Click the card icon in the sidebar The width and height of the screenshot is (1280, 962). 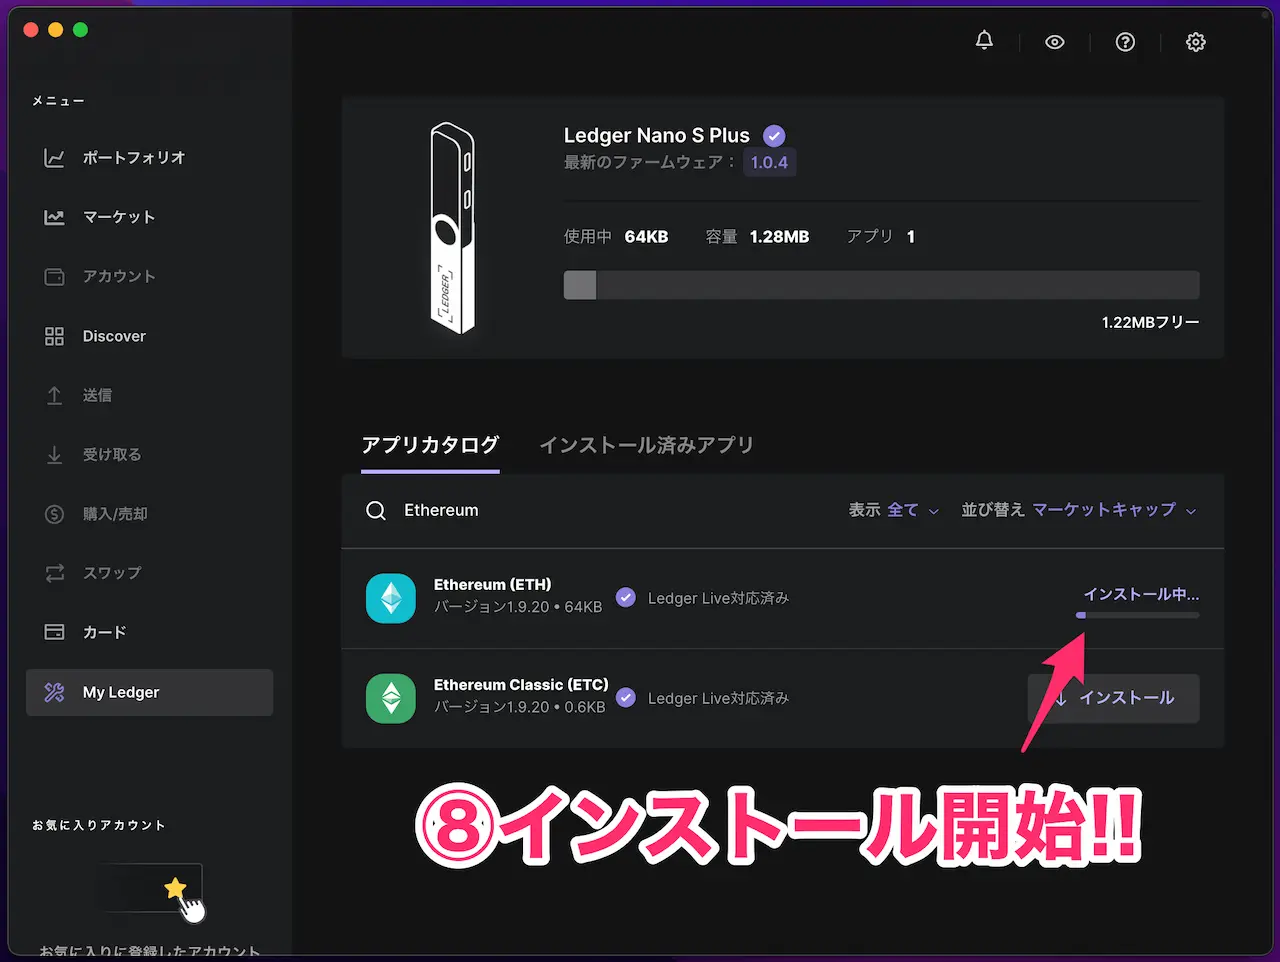pos(54,632)
